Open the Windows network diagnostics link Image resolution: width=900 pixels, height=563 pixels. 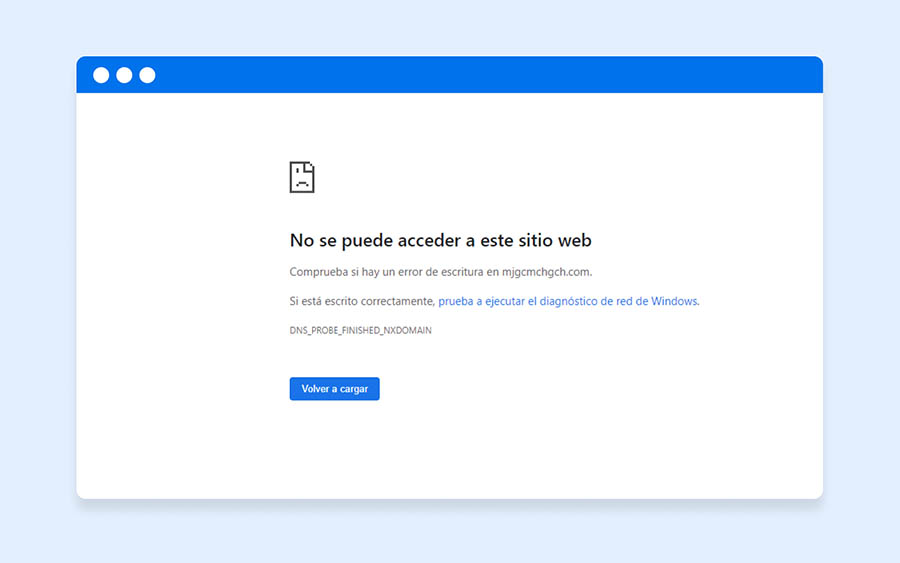(x=568, y=301)
